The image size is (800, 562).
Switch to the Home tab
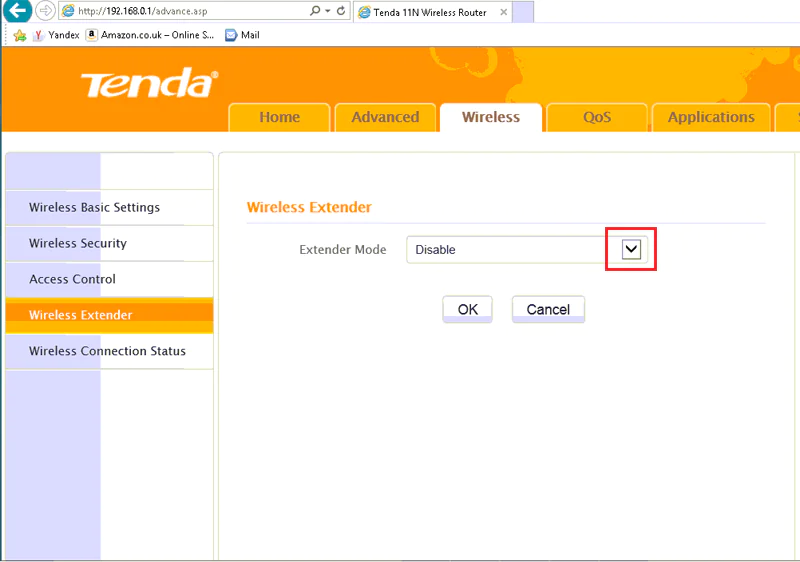point(279,117)
